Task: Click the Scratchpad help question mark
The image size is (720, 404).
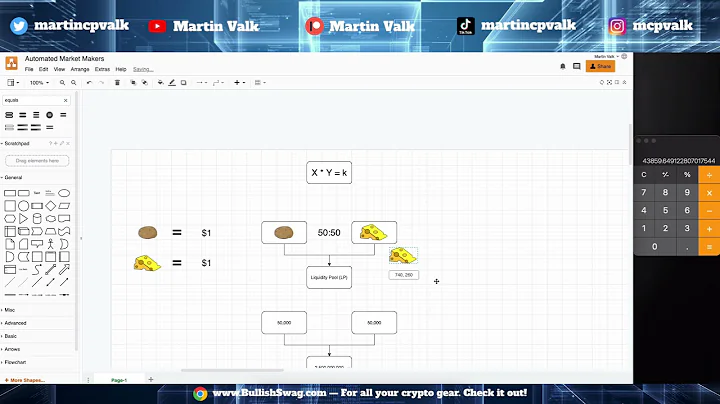Action: click(51, 143)
